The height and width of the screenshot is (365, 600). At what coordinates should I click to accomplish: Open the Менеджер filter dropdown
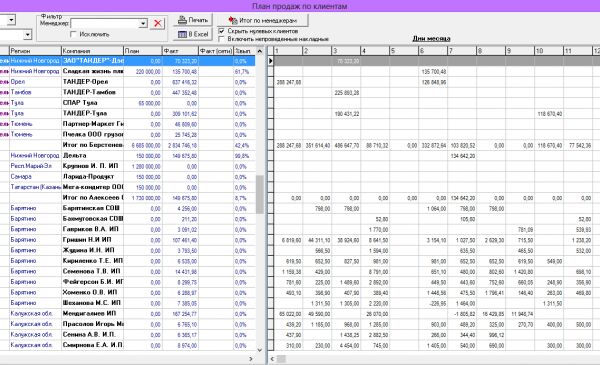143,23
